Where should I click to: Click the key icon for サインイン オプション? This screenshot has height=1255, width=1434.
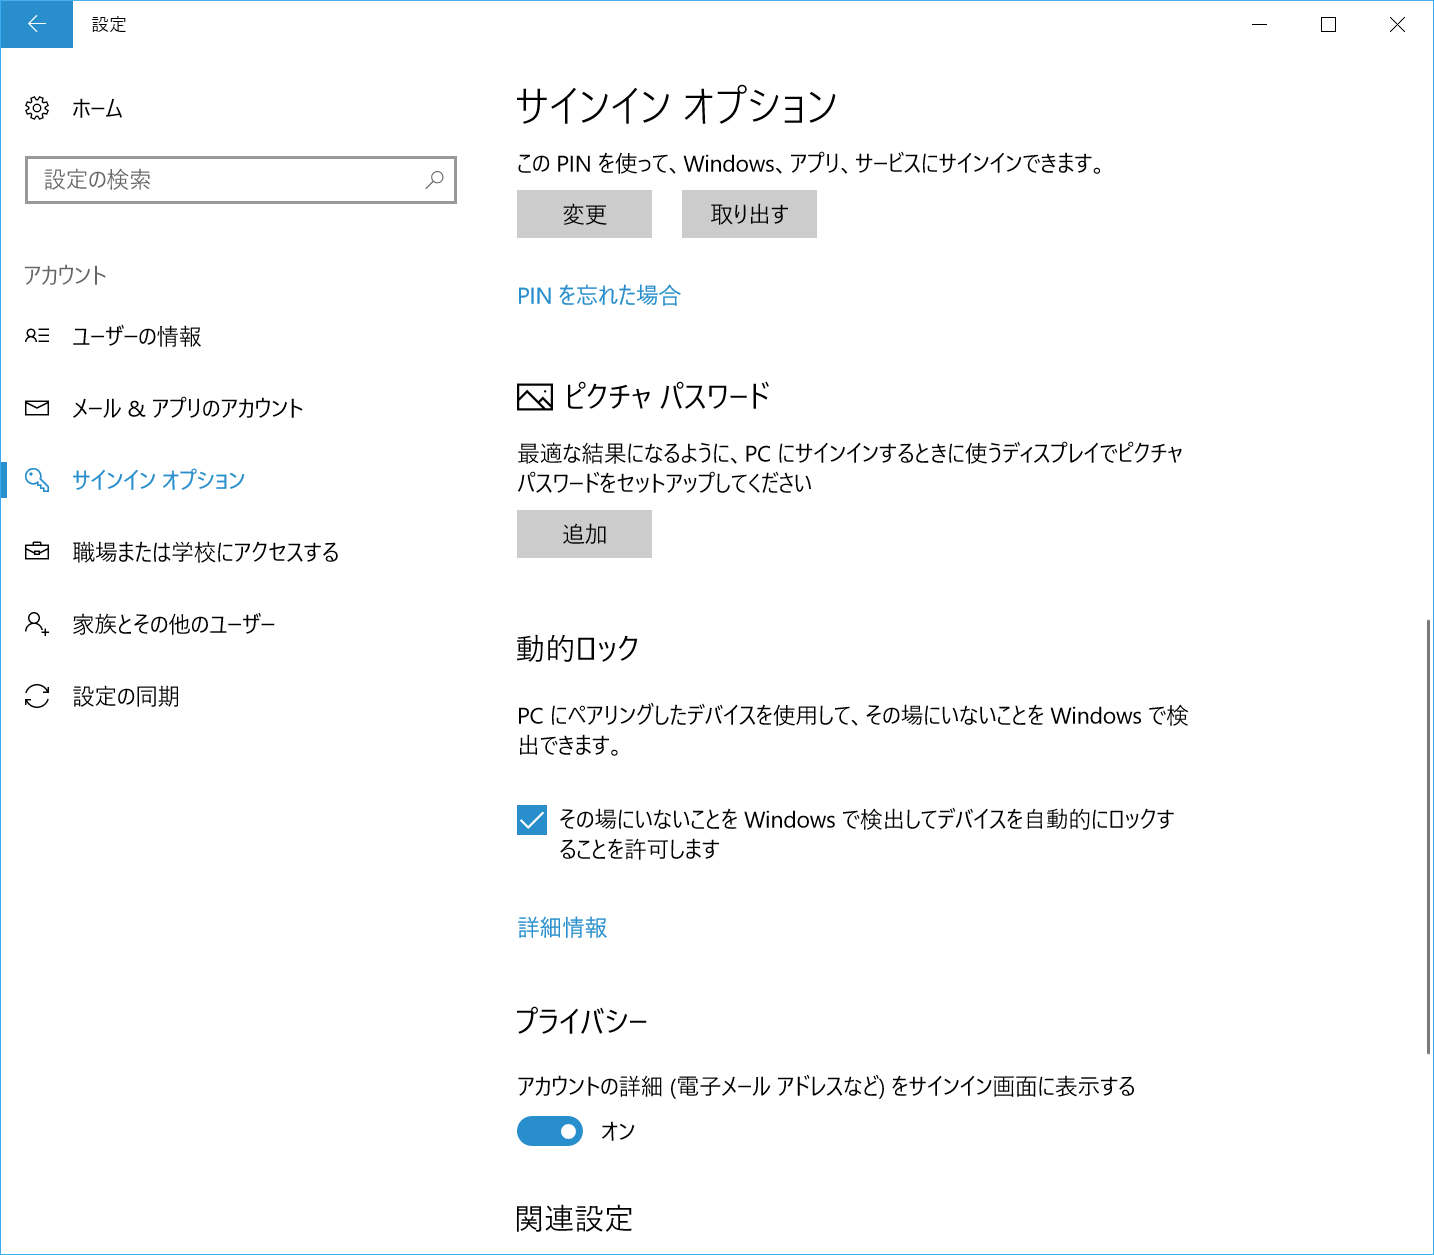pyautogui.click(x=37, y=480)
